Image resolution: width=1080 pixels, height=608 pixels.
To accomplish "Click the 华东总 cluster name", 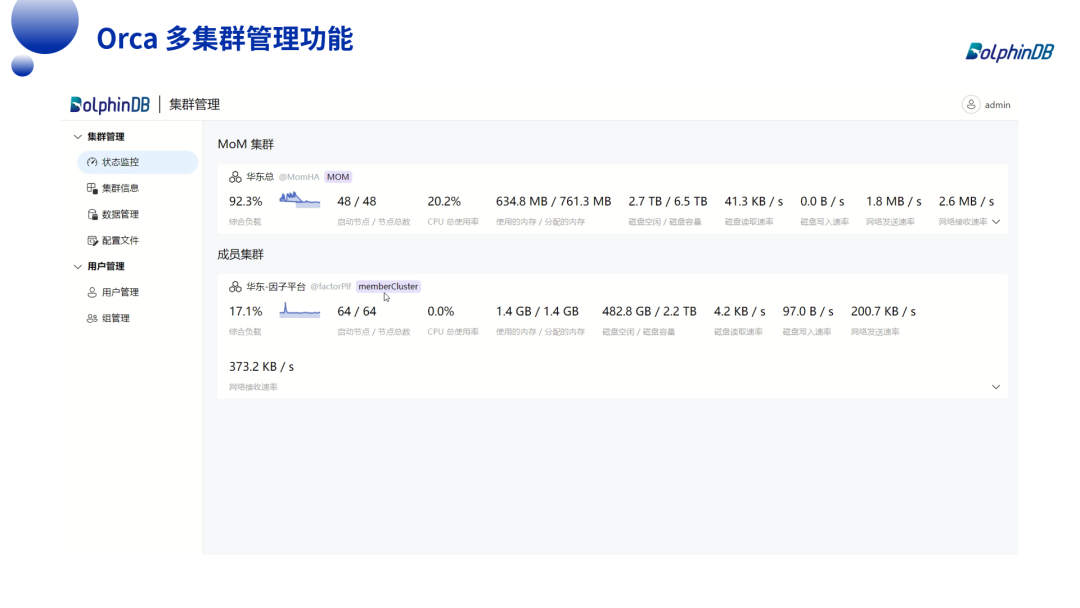I will coord(260,177).
